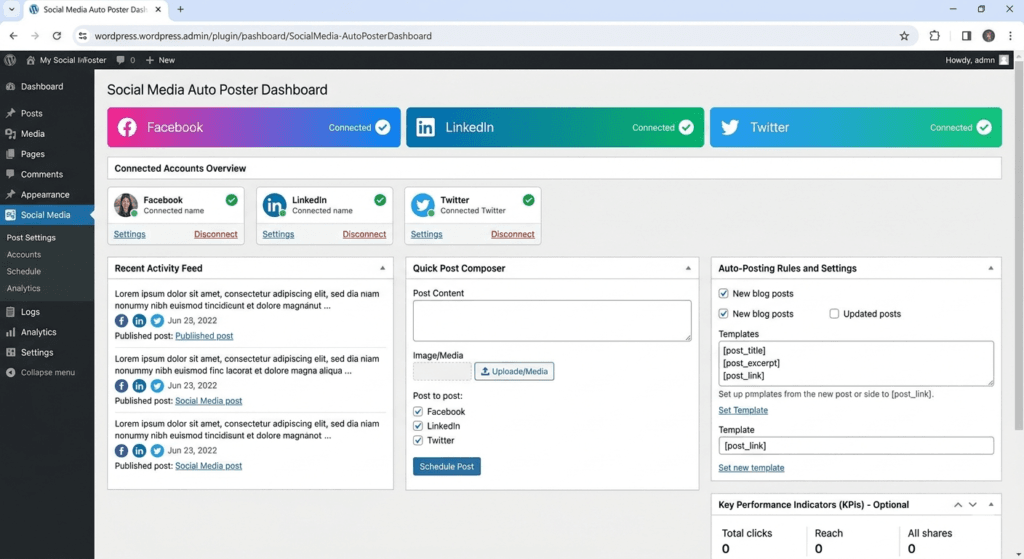
Task: Enable the Updated posts checkbox
Action: pos(834,313)
